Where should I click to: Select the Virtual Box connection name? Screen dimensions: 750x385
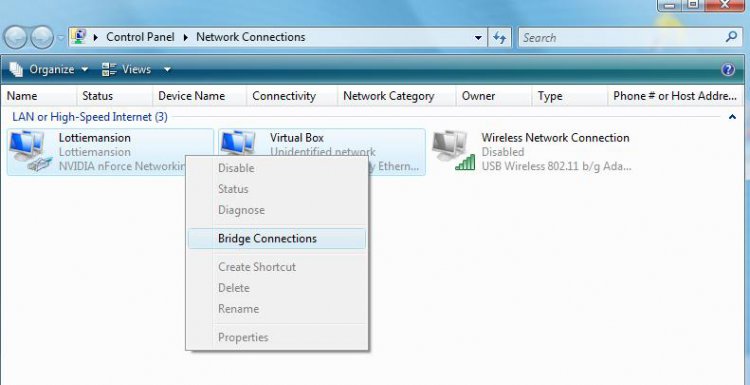[297, 138]
